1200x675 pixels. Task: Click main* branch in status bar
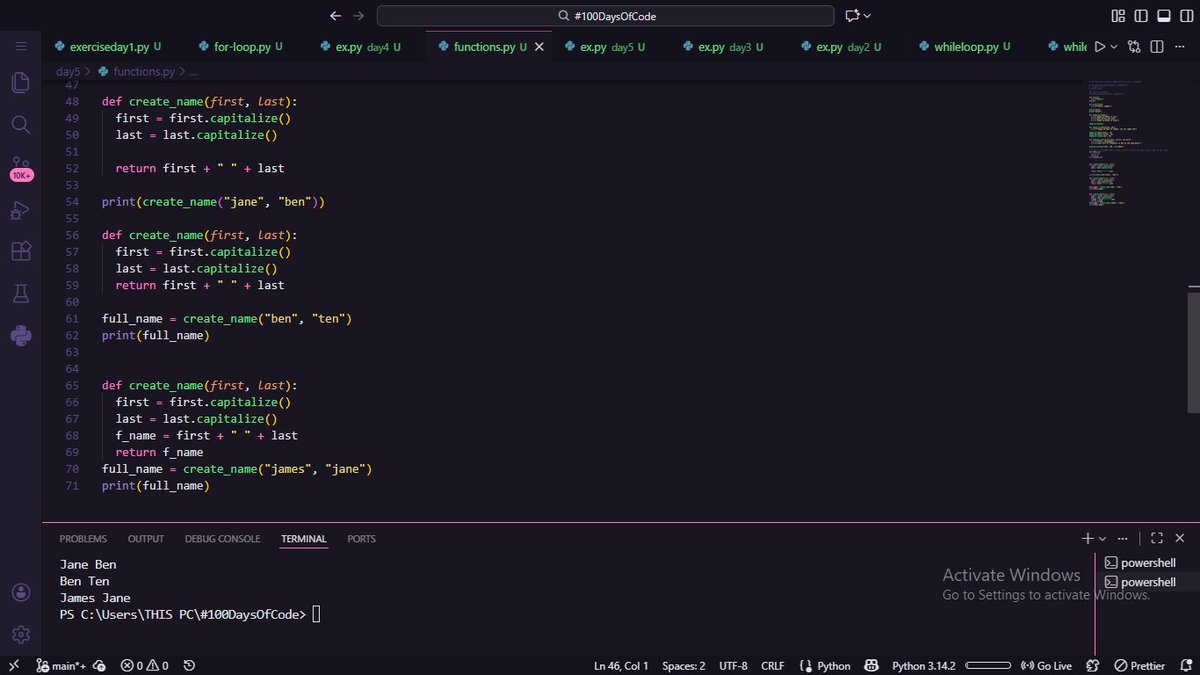pyautogui.click(x=62, y=665)
